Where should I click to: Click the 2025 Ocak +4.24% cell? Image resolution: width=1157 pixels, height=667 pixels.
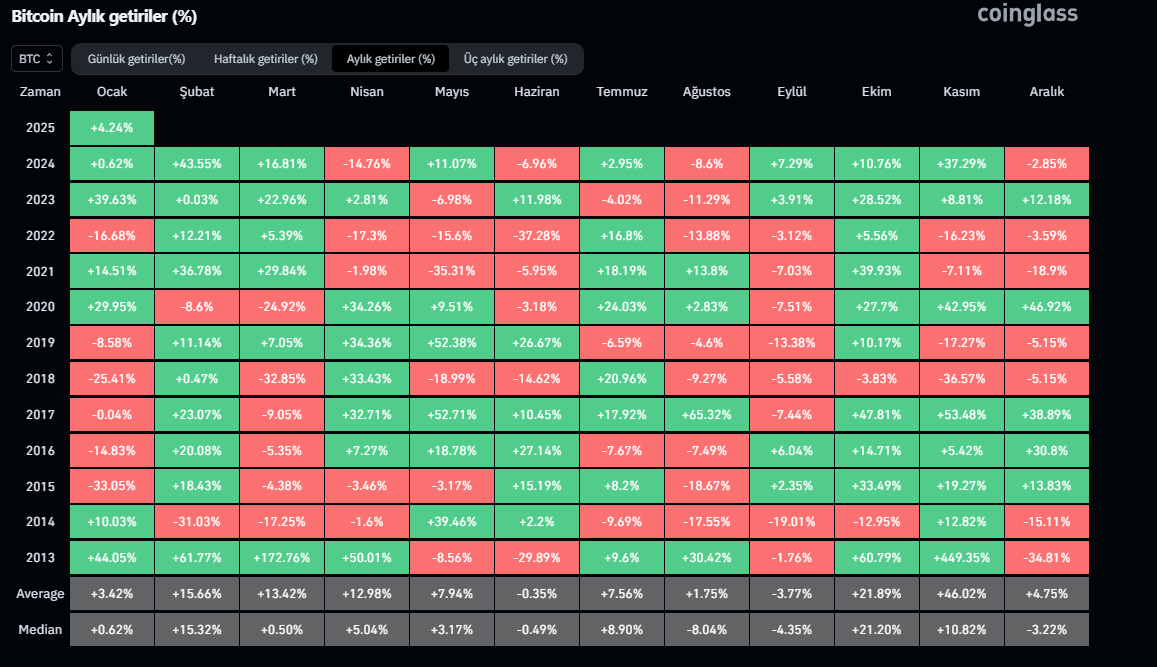tap(112, 128)
